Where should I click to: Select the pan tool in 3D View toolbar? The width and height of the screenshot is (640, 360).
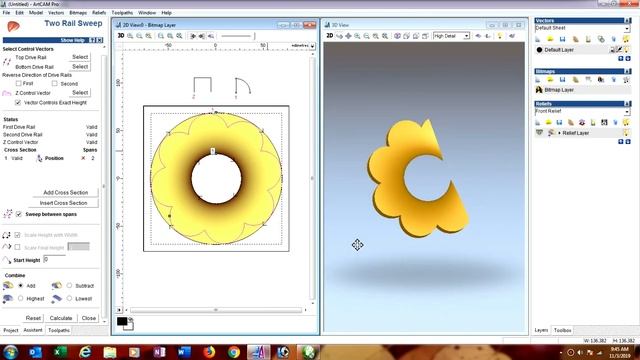[x=348, y=36]
